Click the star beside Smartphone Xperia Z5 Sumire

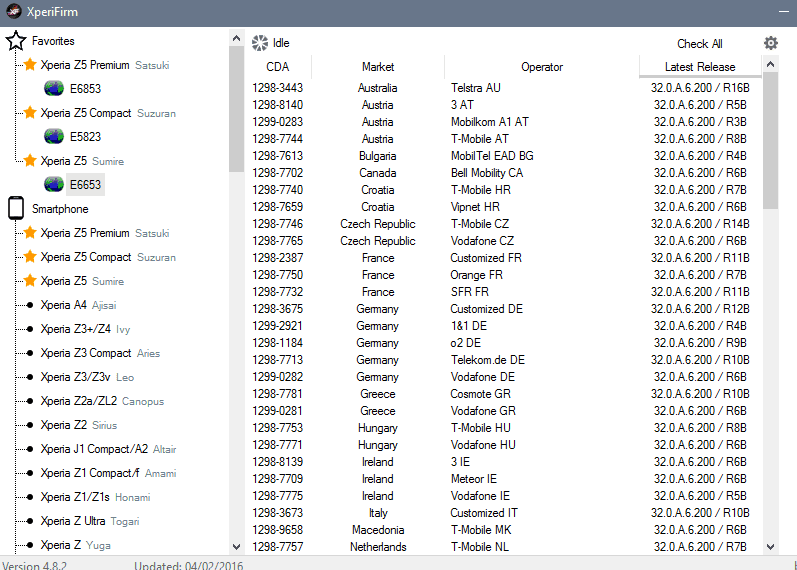30,281
